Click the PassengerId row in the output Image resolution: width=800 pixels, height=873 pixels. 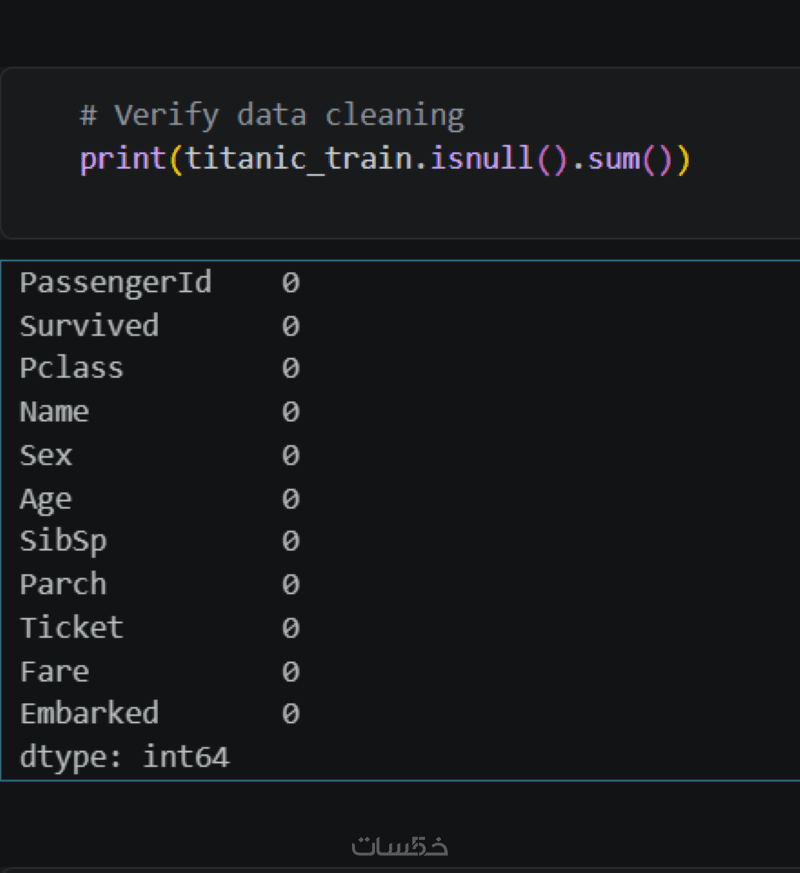tap(116, 283)
